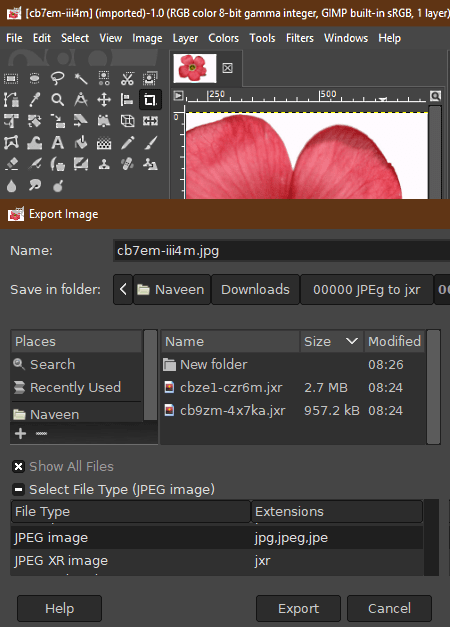Go to the '00000 JPEg to jxr' path folder
The height and width of the screenshot is (627, 450).
(x=366, y=289)
